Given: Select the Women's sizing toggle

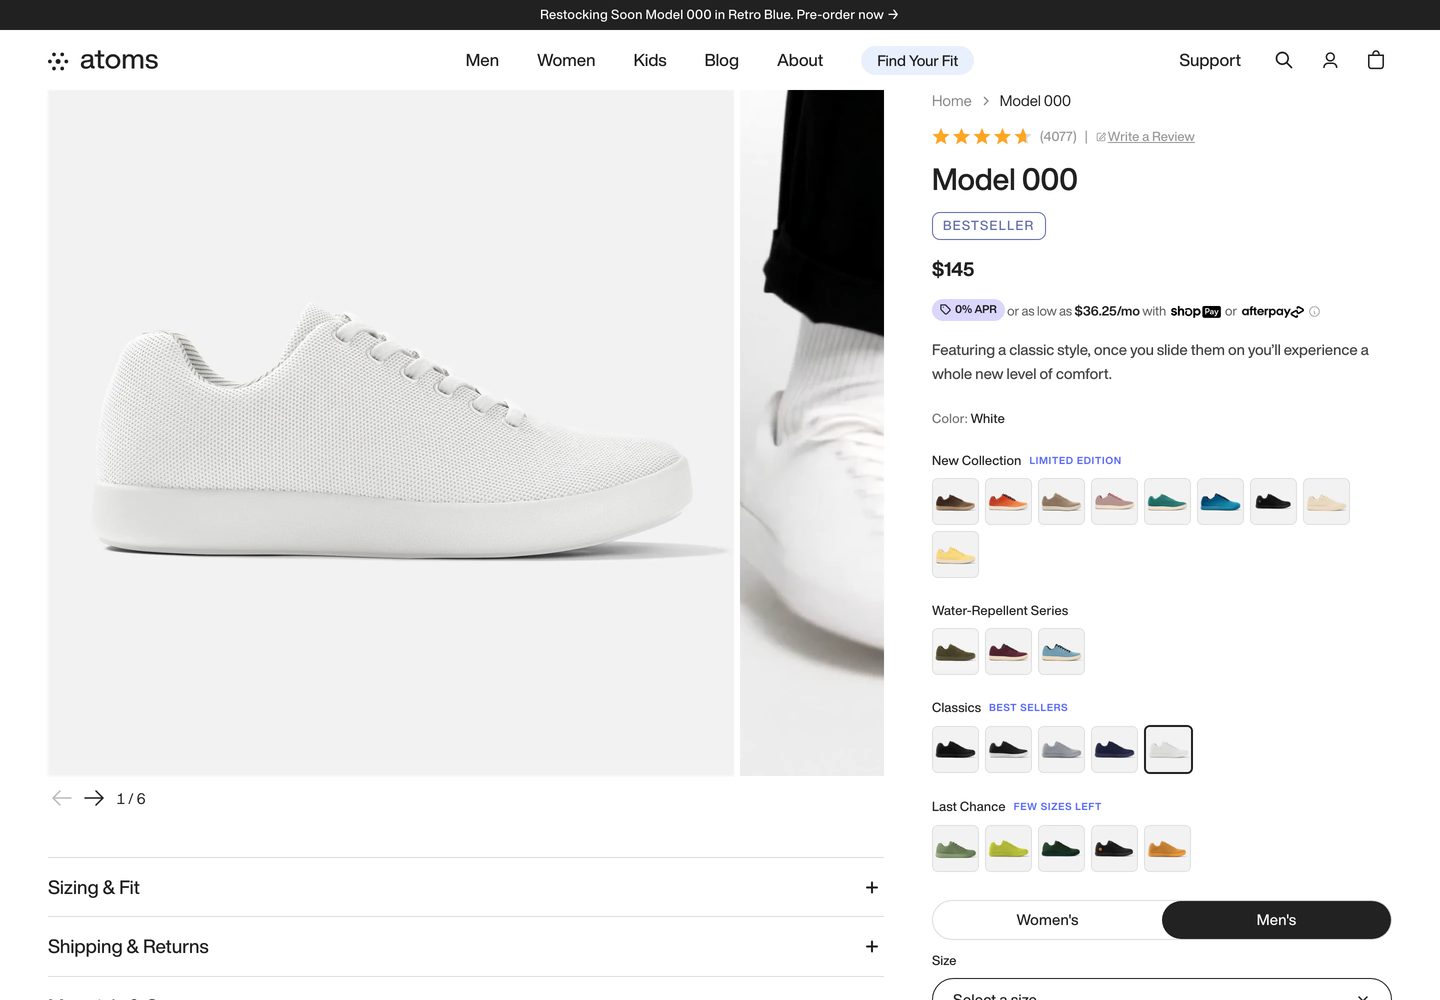Looking at the screenshot, I should pos(1047,920).
